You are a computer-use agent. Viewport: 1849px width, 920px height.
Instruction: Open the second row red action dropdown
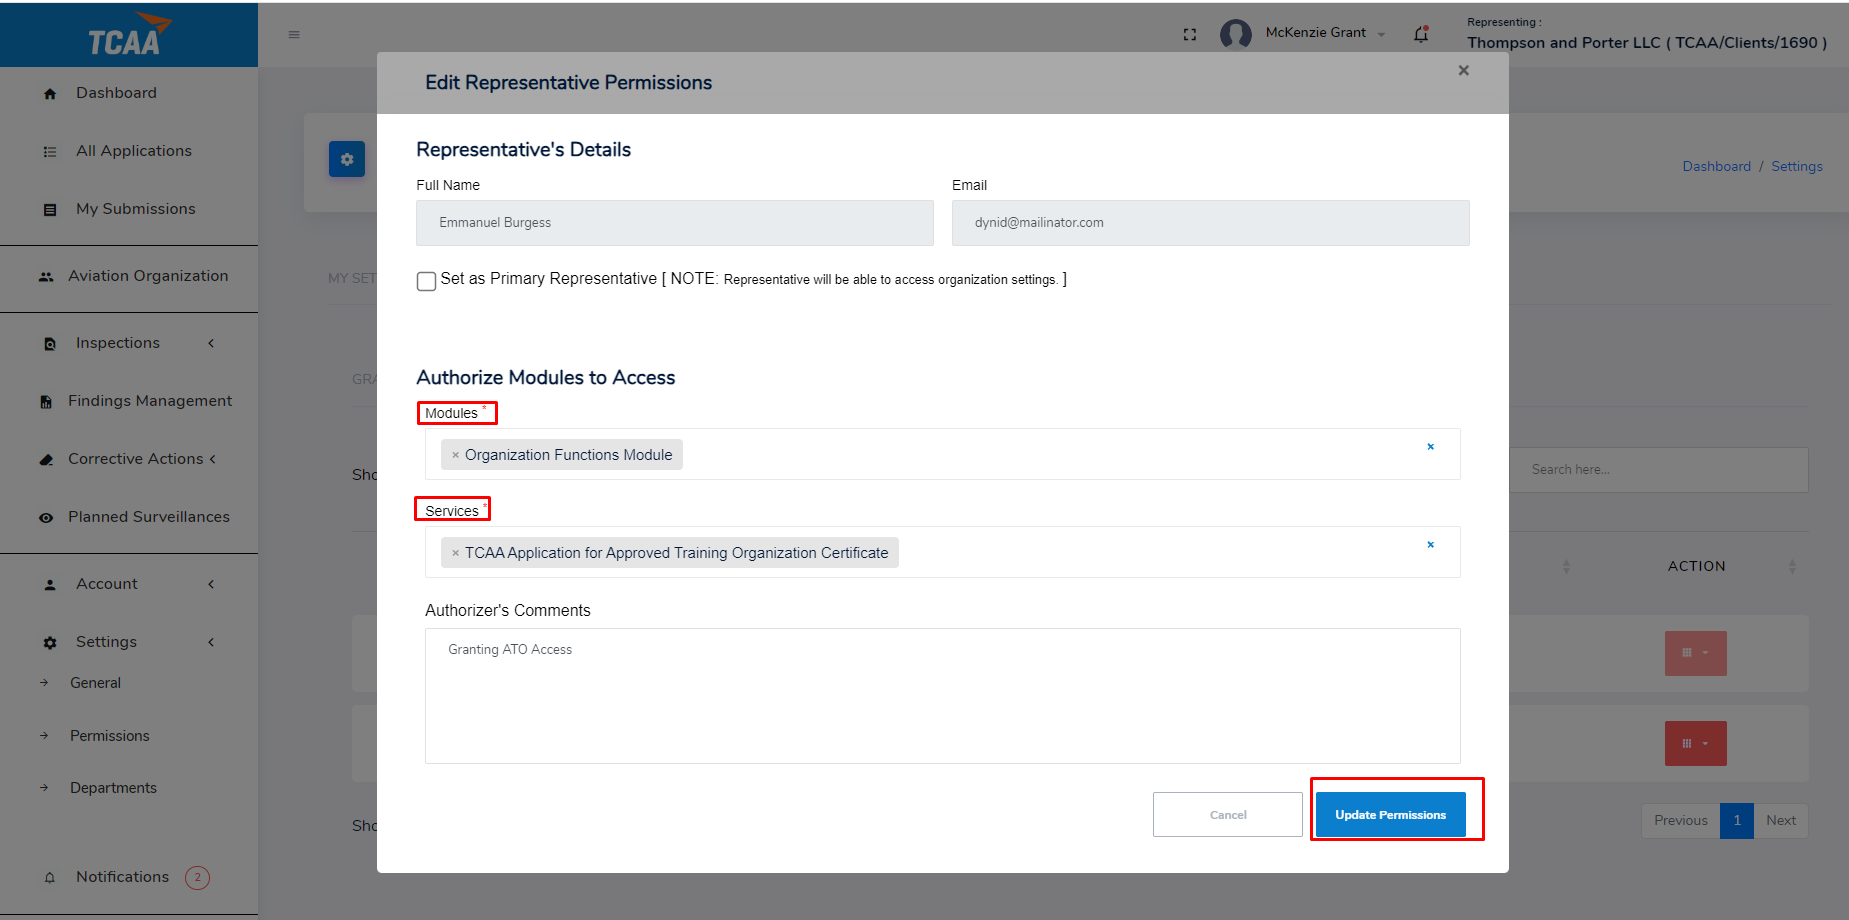(1696, 743)
